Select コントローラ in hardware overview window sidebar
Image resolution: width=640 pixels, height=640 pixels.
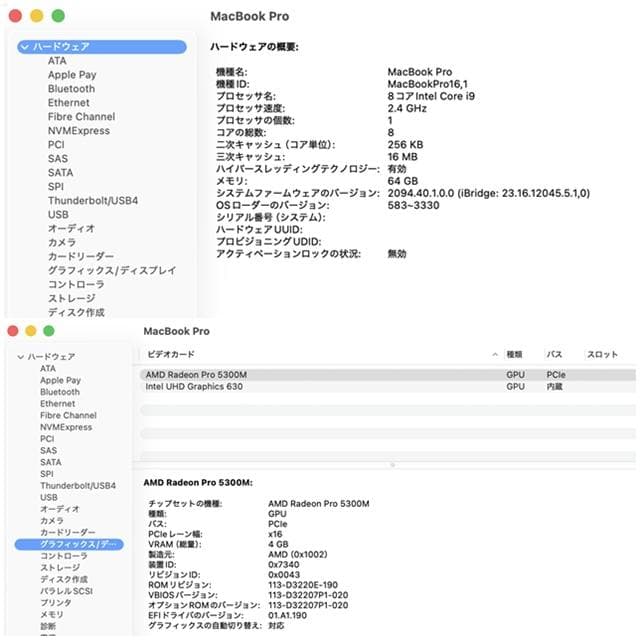click(76, 284)
